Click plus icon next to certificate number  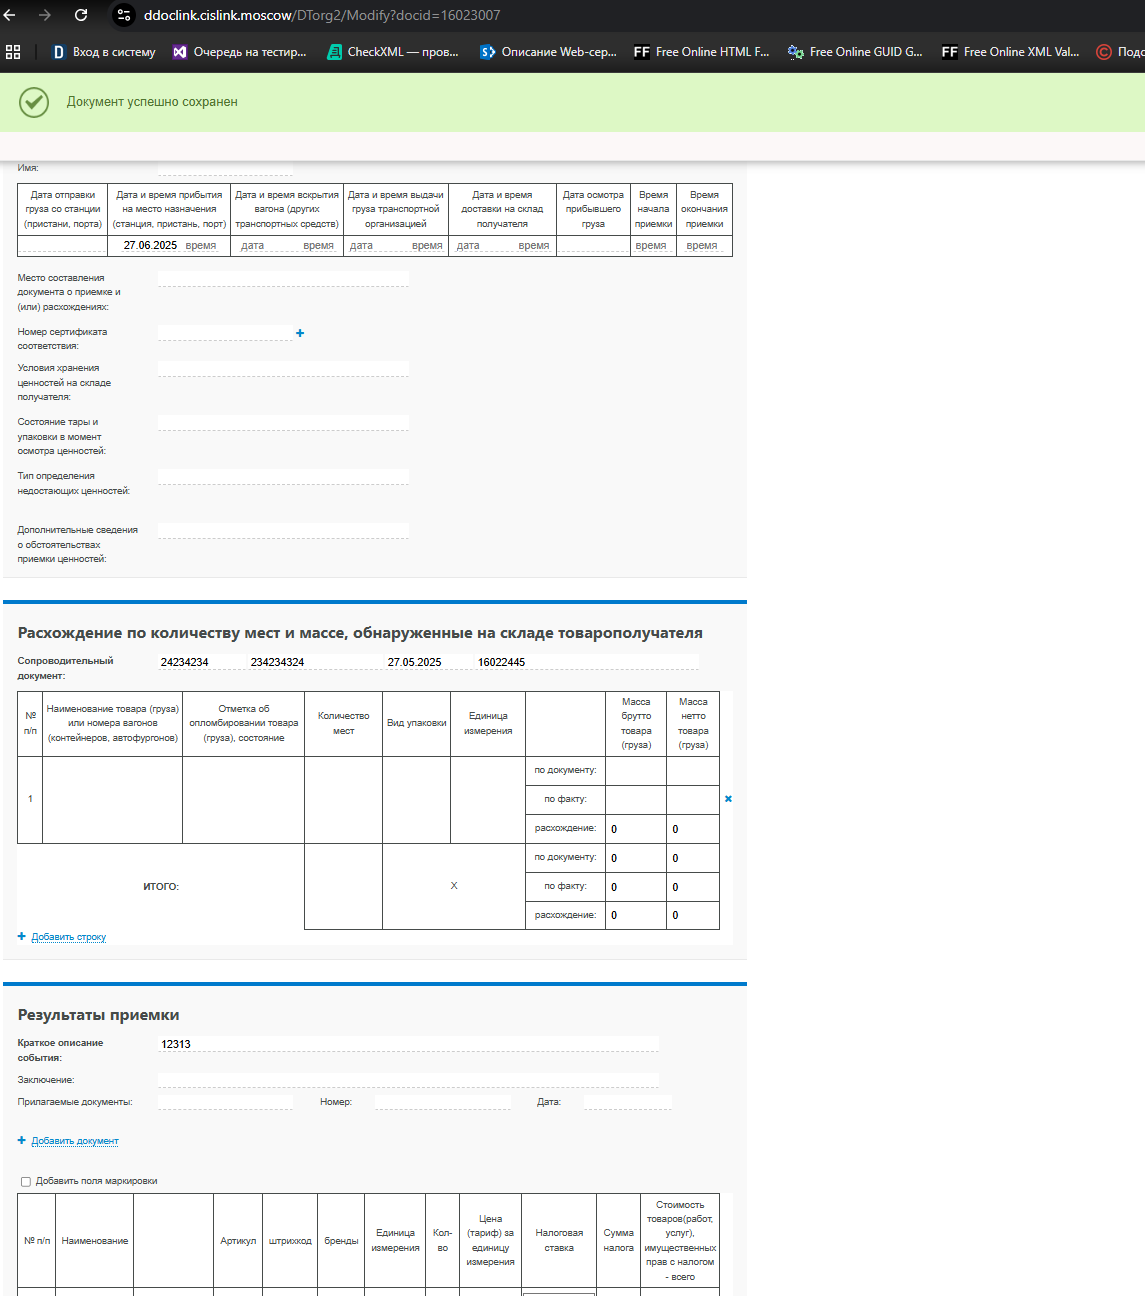click(x=300, y=333)
